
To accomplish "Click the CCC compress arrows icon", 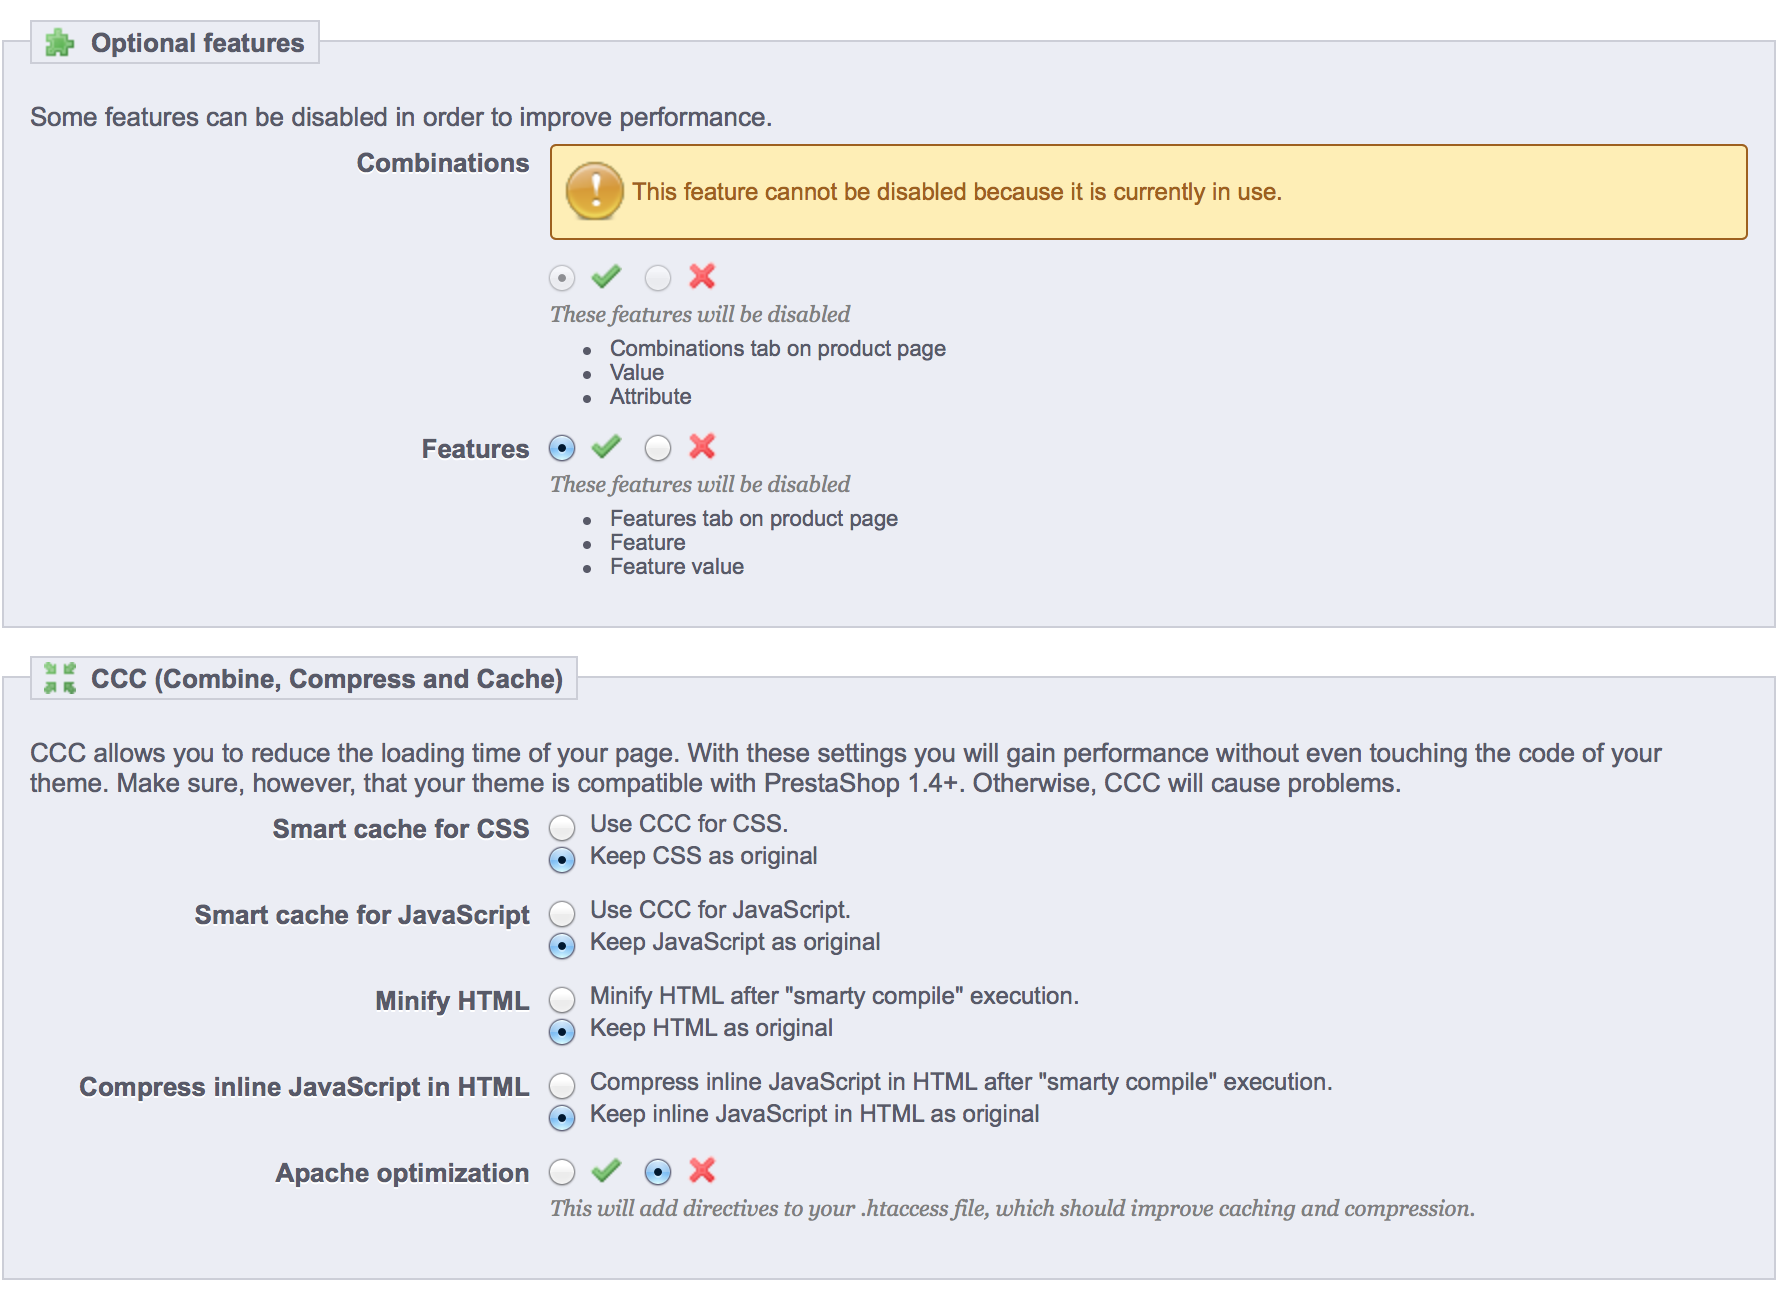I will click(60, 678).
